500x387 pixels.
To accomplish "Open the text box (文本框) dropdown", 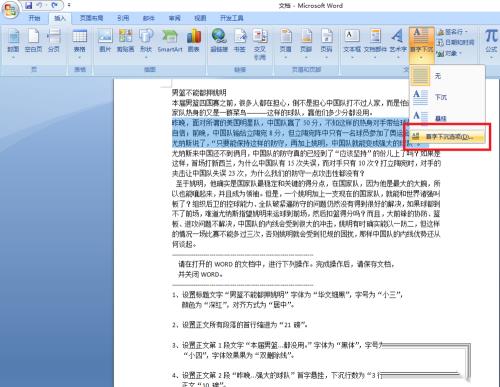I will [352, 44].
